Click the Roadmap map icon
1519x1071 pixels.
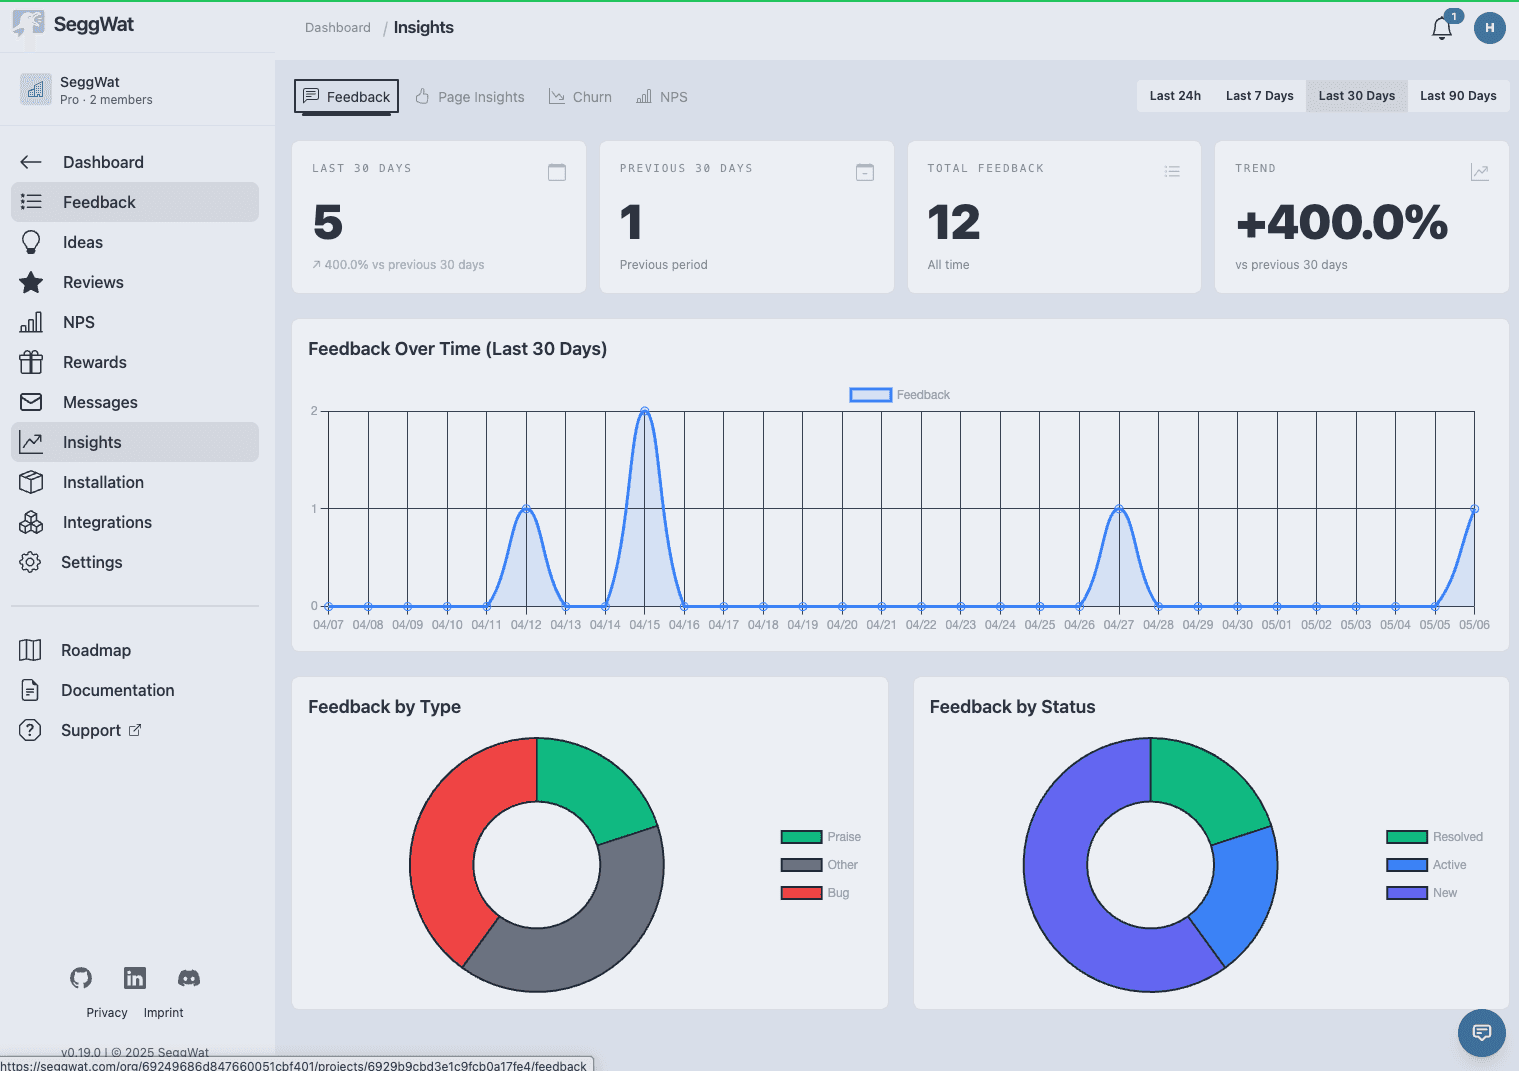[x=30, y=650]
